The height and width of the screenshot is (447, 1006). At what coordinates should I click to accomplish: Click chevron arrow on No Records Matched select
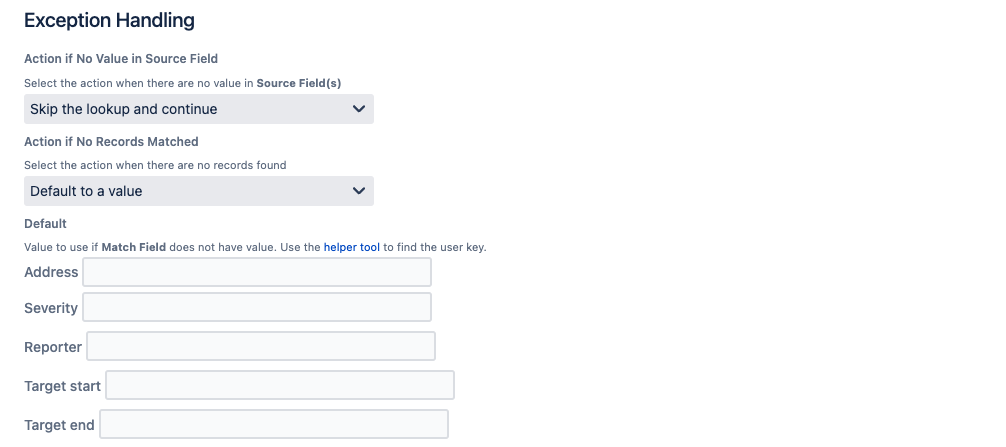(x=359, y=191)
